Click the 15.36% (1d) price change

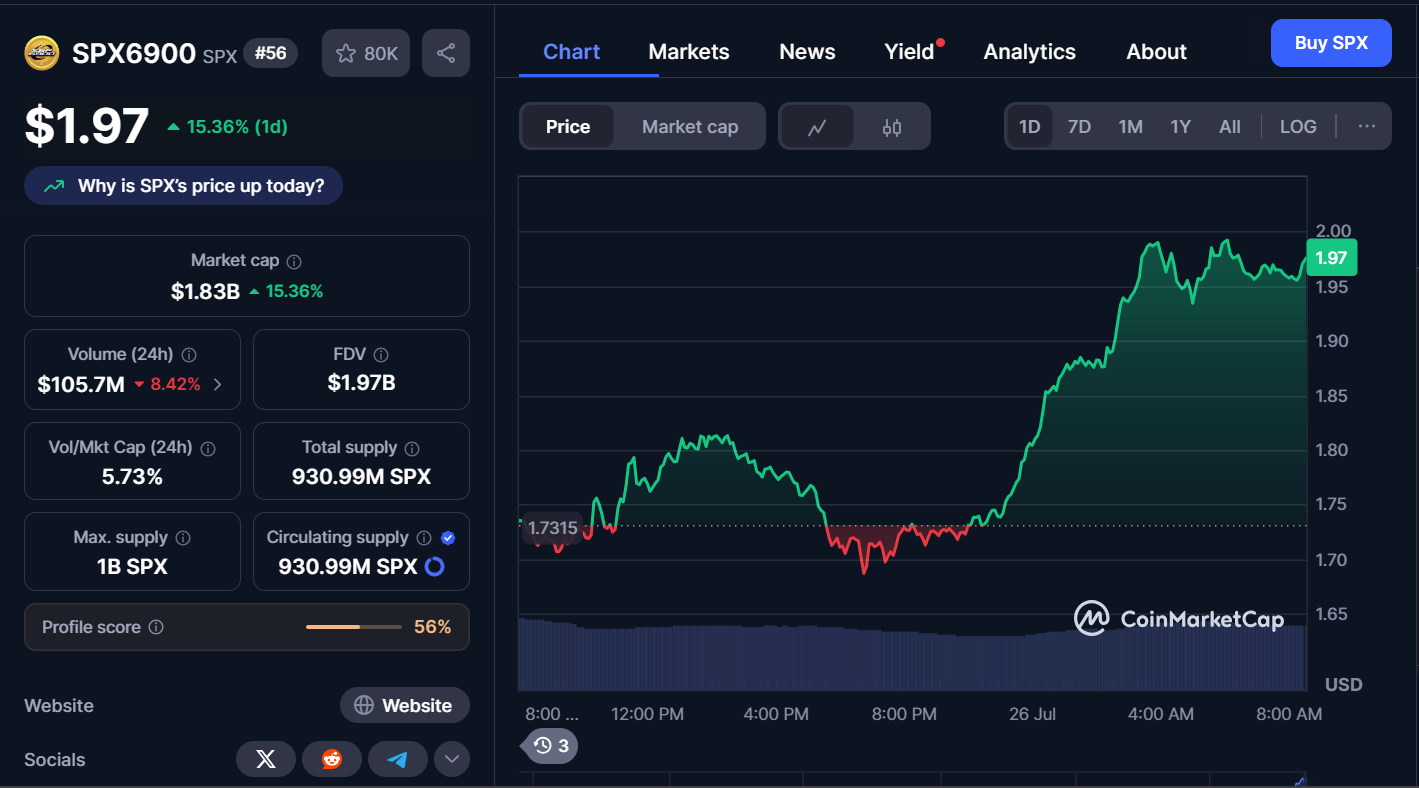(x=228, y=127)
